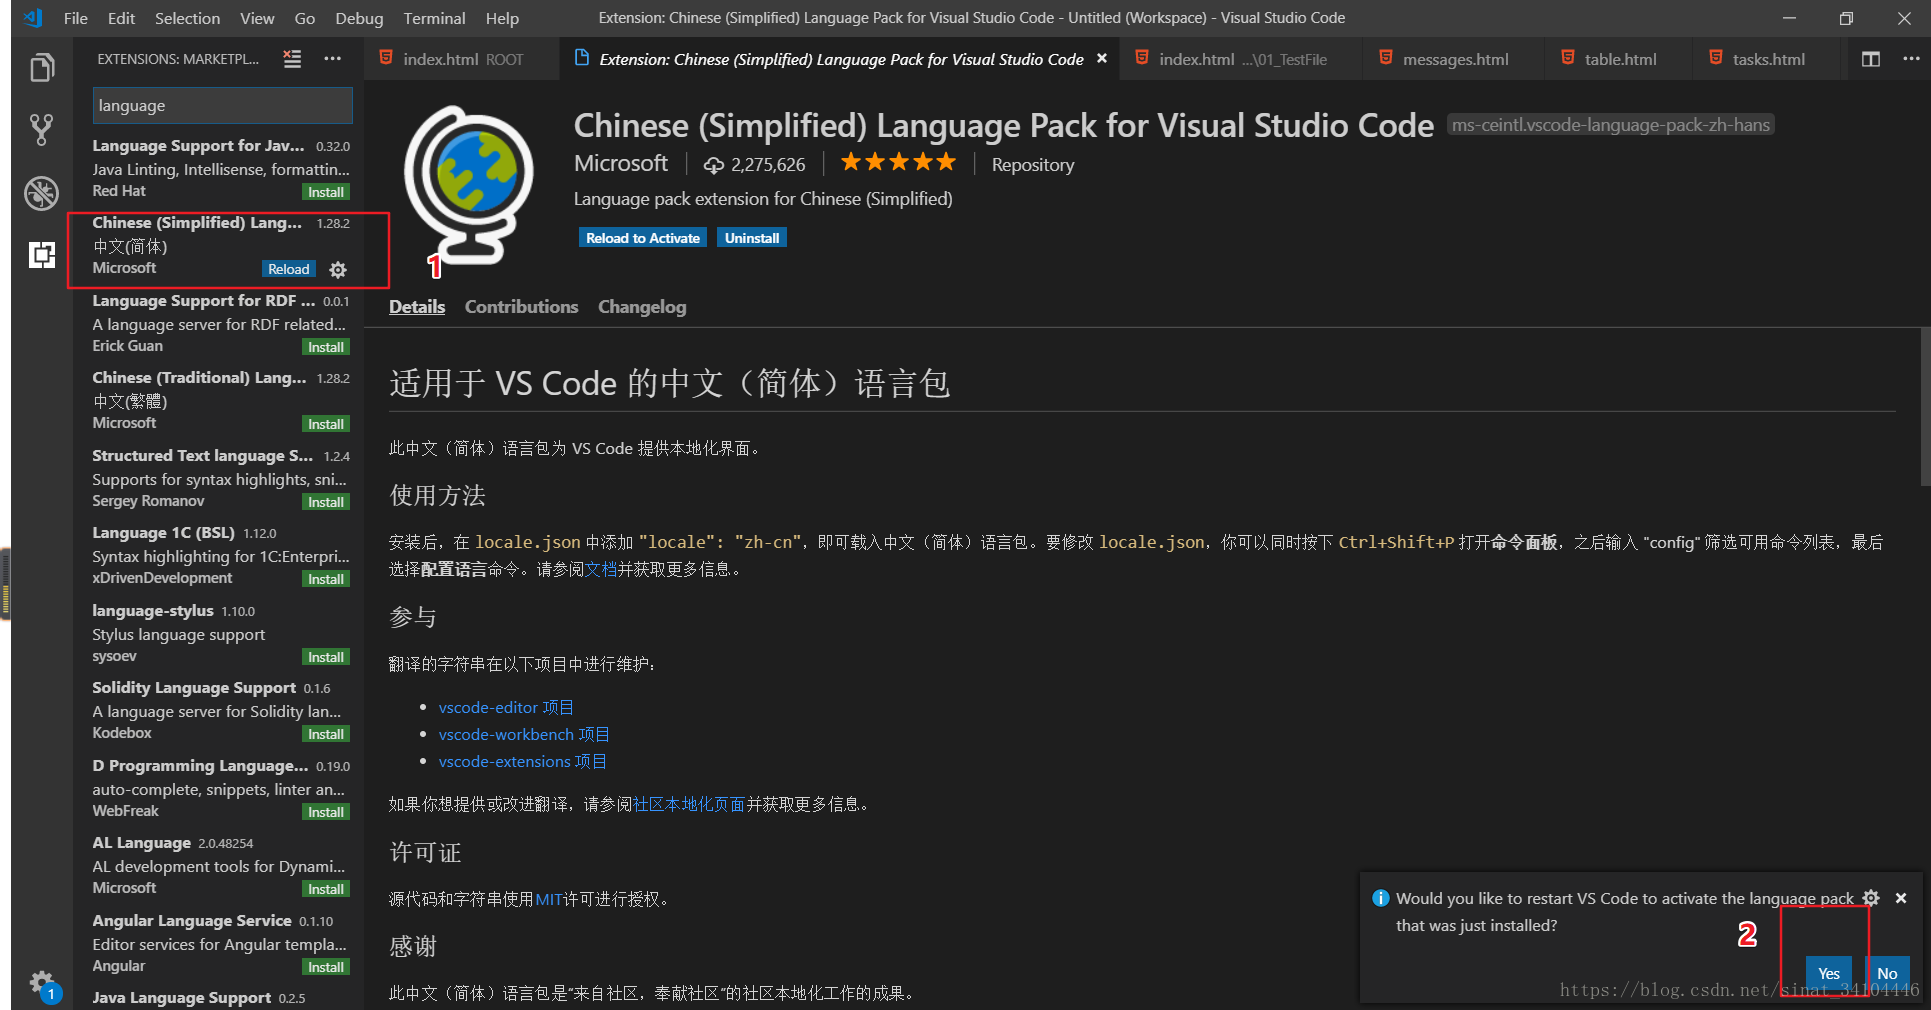Click Reload in the extension list
Image resolution: width=1931 pixels, height=1010 pixels.
289,269
